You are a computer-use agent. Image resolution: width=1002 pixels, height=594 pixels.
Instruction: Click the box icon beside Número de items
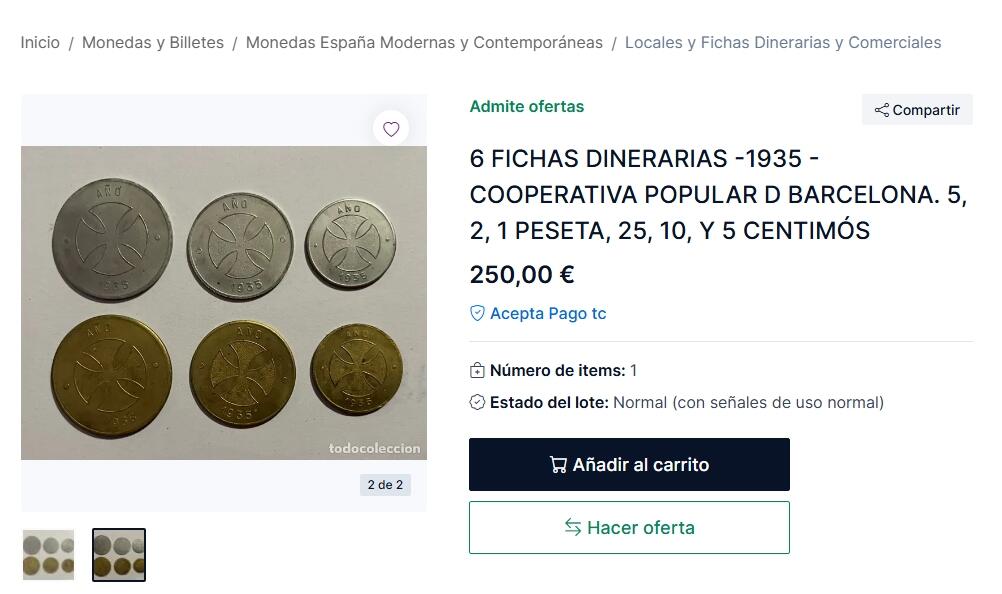point(477,371)
